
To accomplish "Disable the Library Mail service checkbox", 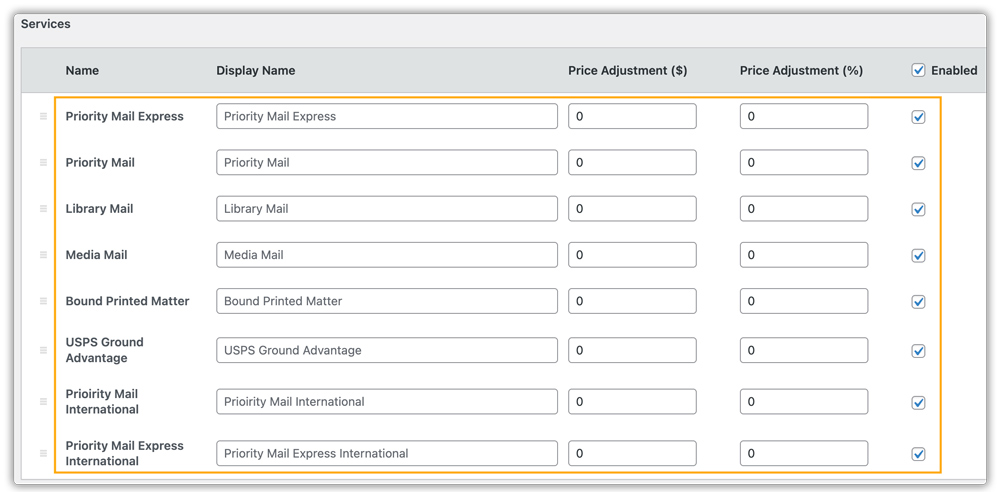I will tap(918, 209).
